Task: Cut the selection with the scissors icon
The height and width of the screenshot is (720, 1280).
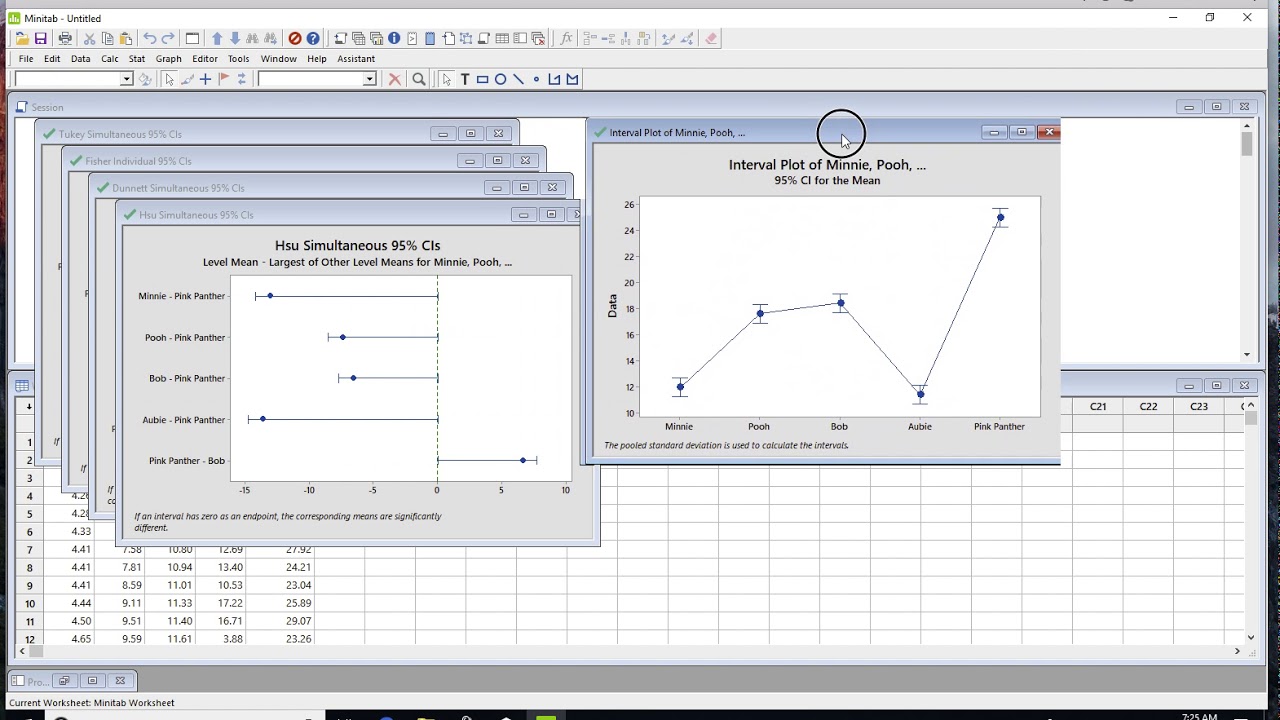Action: click(89, 39)
